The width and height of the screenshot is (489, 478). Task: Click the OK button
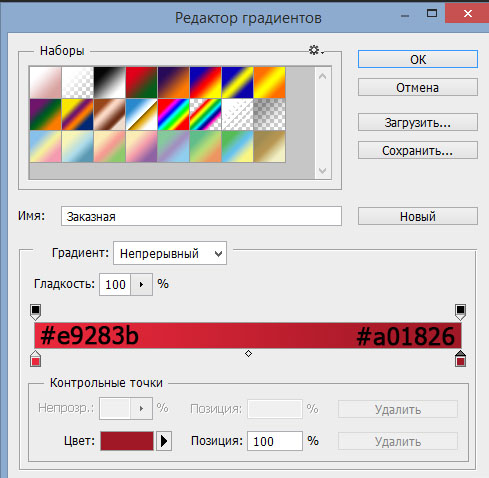tap(418, 59)
